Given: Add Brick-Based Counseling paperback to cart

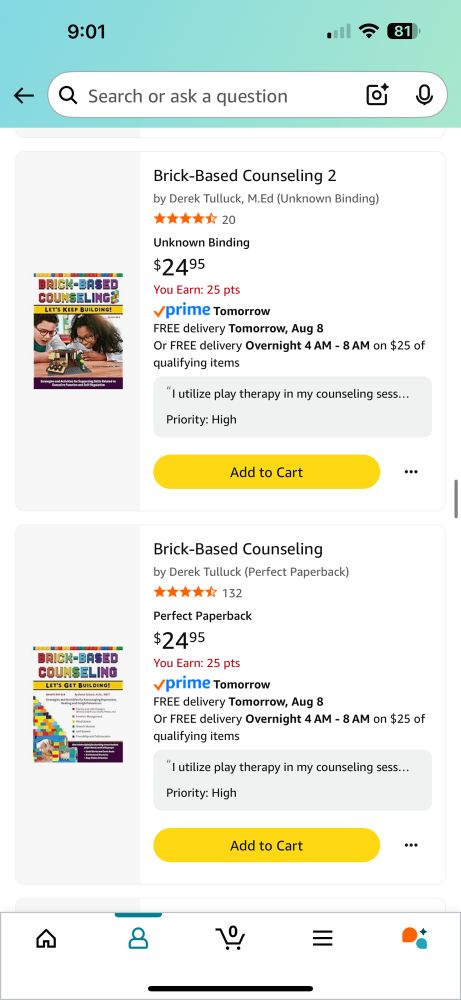Looking at the screenshot, I should (x=267, y=845).
